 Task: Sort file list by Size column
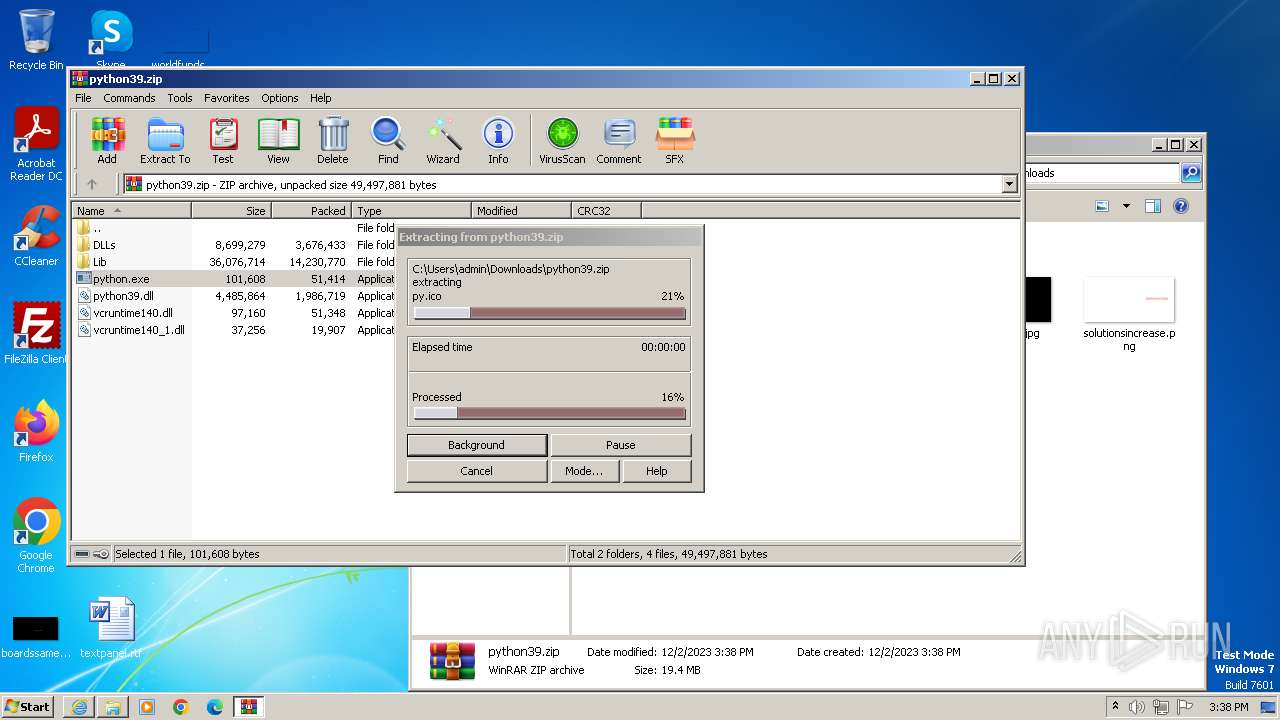(x=231, y=211)
